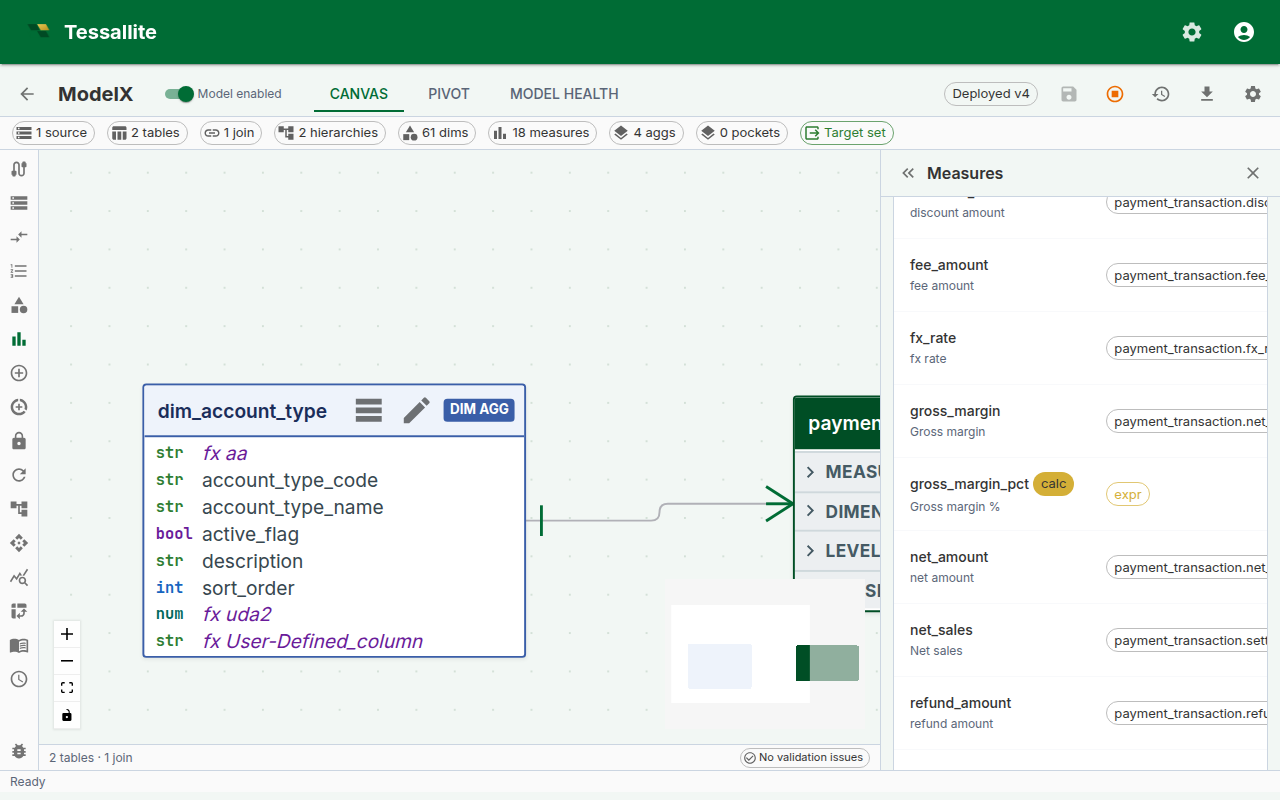This screenshot has height=800, width=1280.
Task: Open the numbered list sidebar icon
Action: (18, 271)
